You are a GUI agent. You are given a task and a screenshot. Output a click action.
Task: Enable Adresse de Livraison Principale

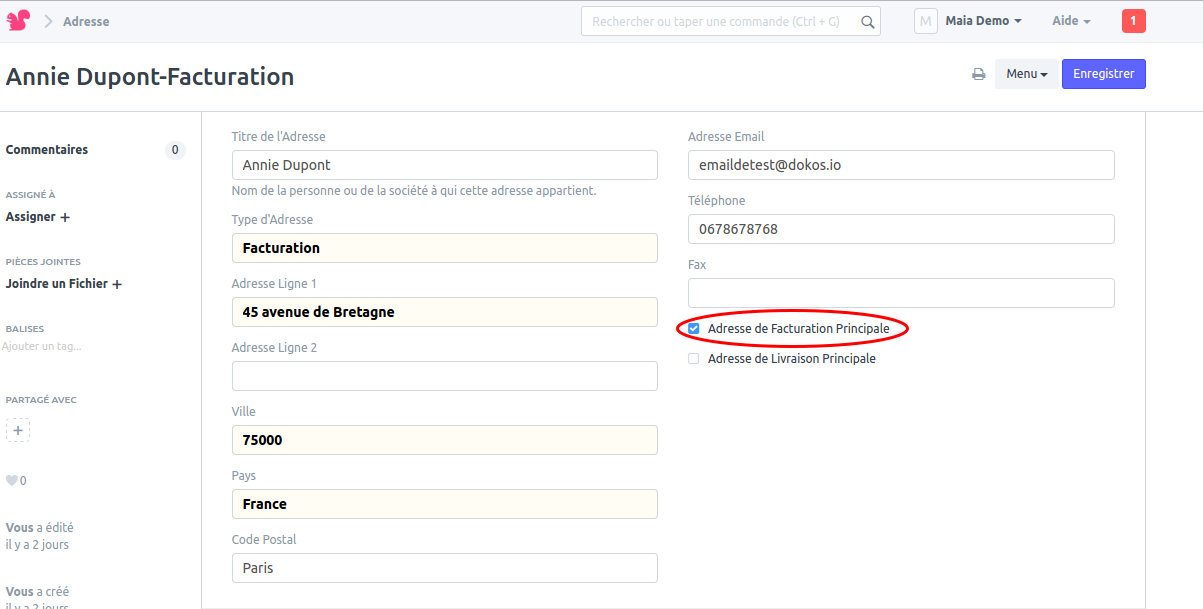tap(693, 358)
